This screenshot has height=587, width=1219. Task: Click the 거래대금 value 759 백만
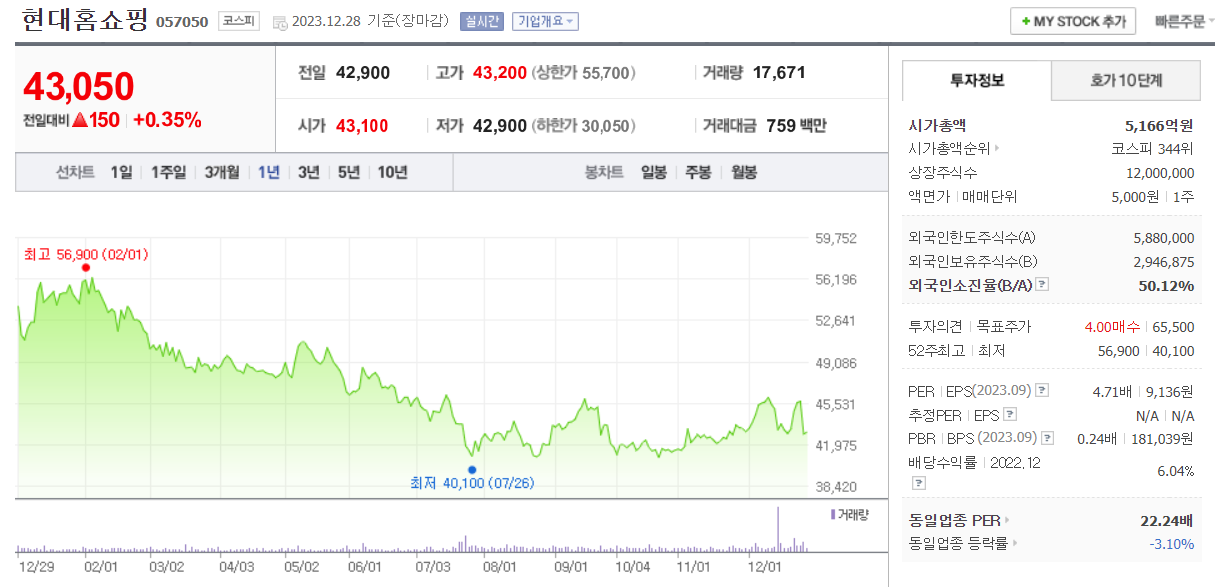(797, 126)
